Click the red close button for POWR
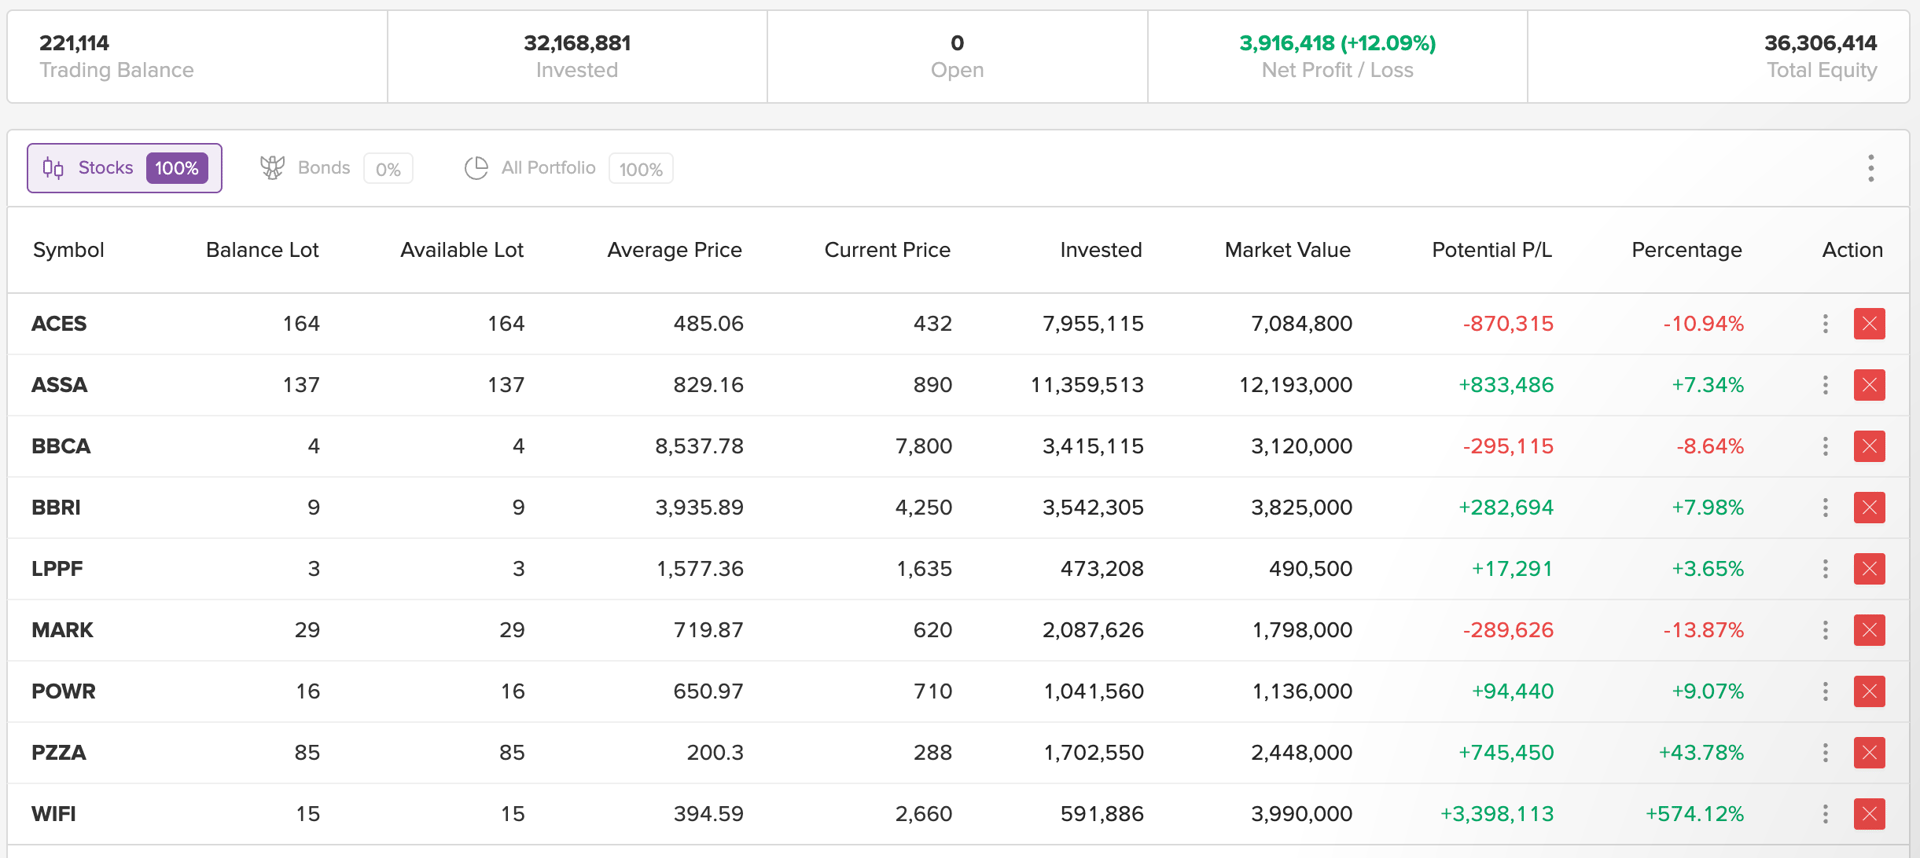Screen dimensions: 1920x858 click(x=1869, y=691)
